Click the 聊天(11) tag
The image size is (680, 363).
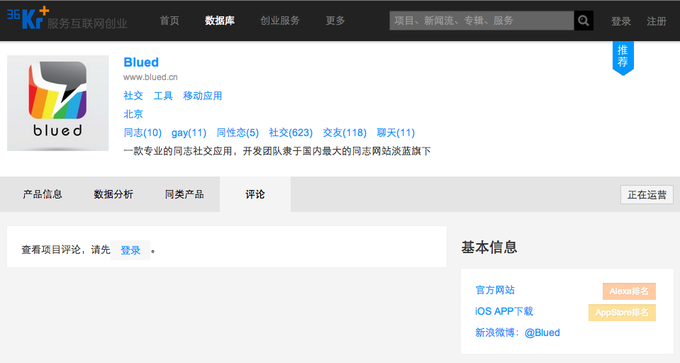click(x=396, y=132)
